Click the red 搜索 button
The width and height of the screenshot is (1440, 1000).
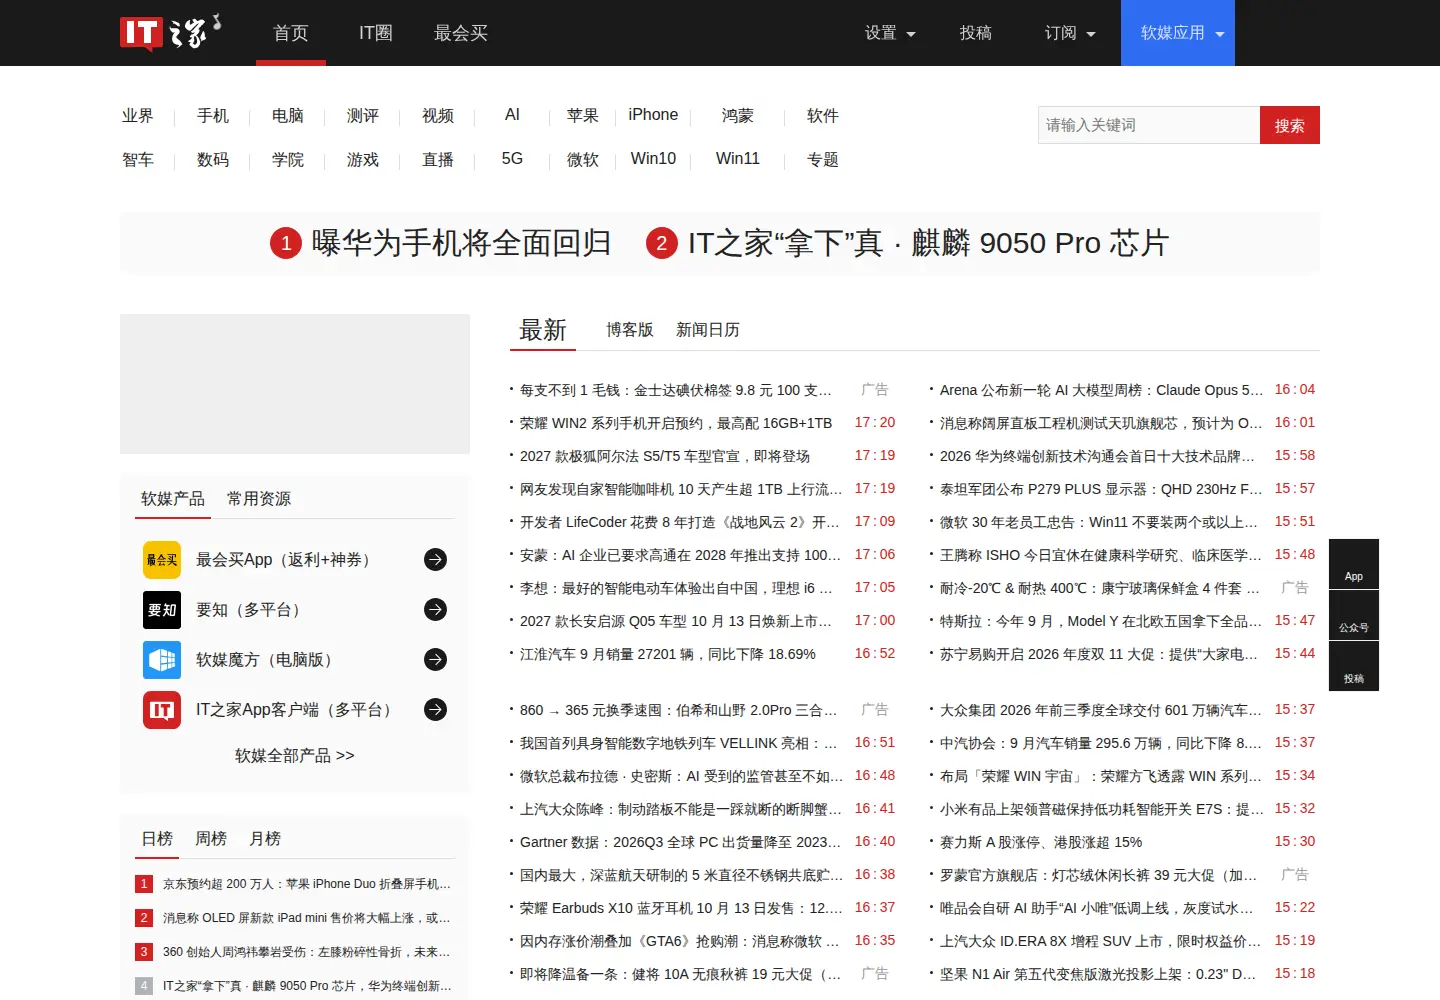pos(1290,125)
